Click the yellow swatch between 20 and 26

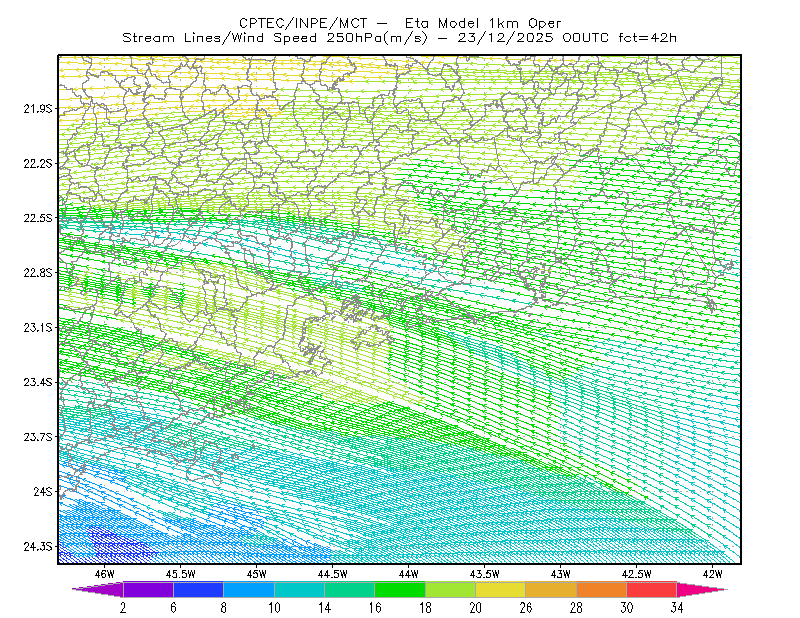point(501,589)
